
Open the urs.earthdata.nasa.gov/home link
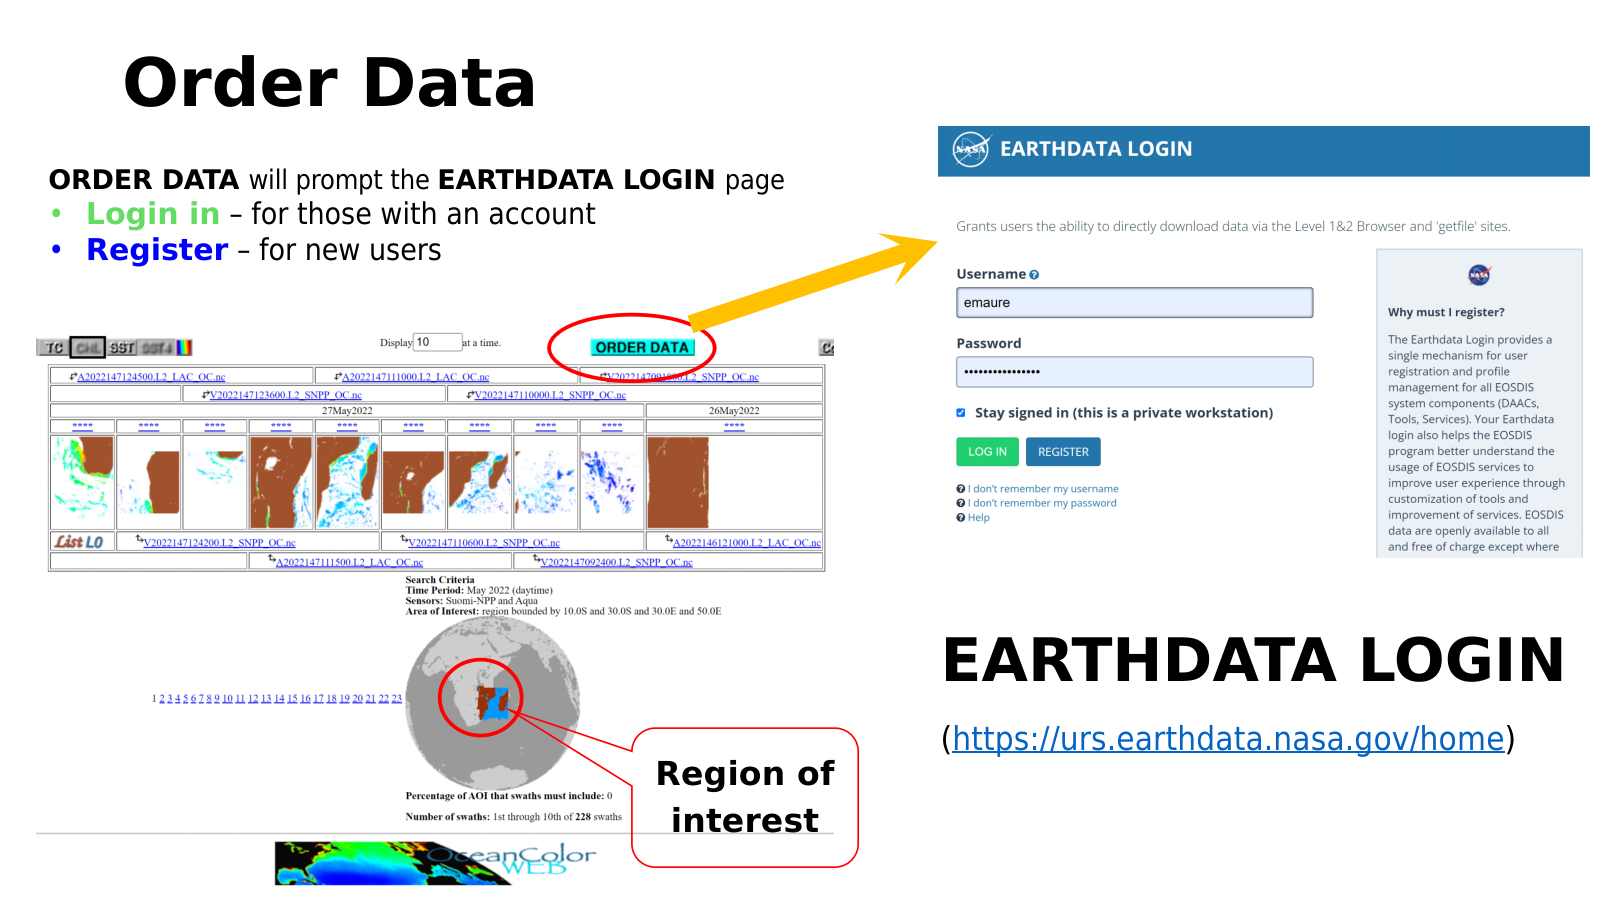(x=1228, y=739)
